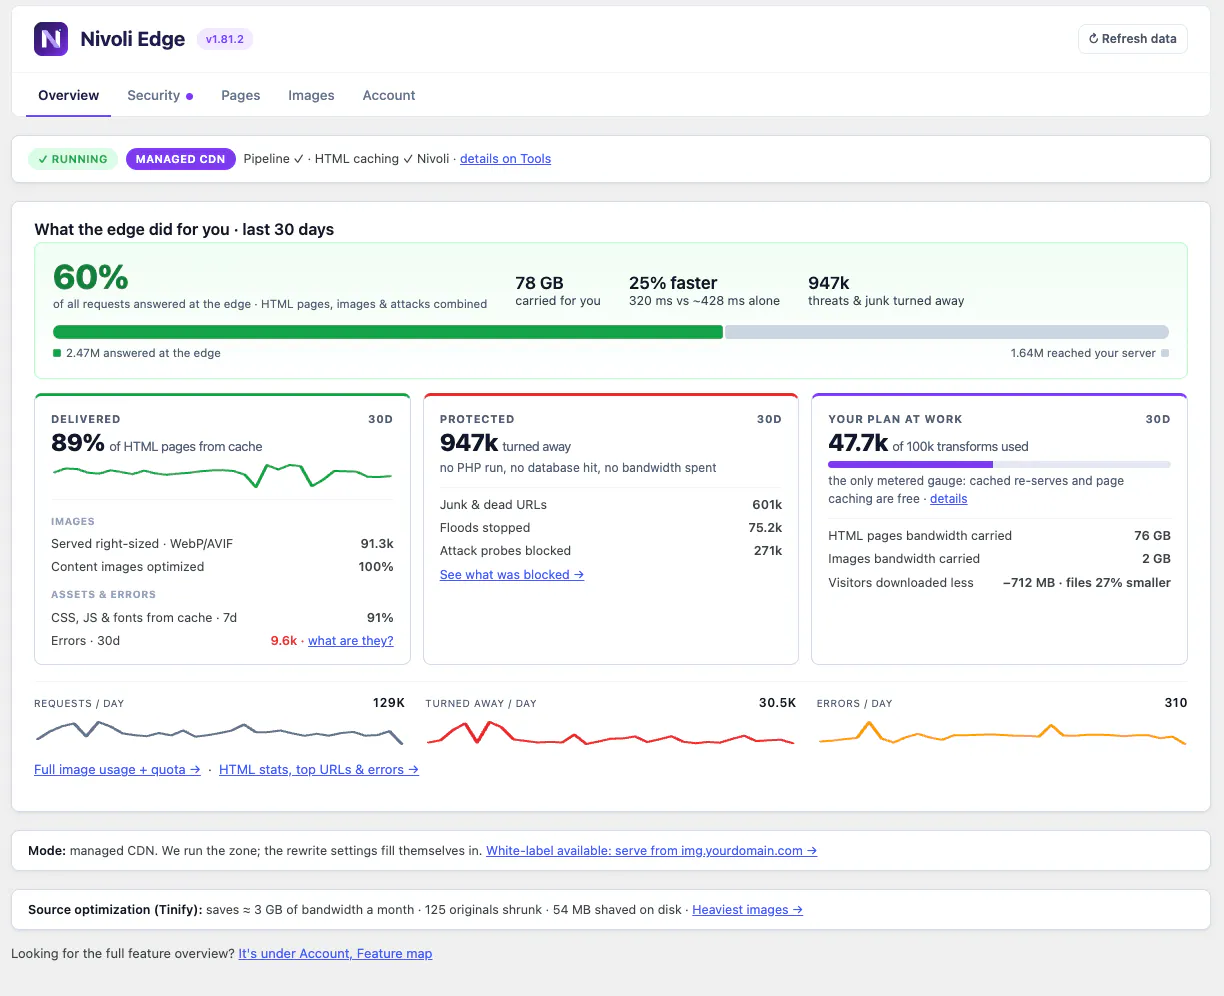Click 'CSS, JS & fonts from cache' row
Viewport: 1224px width, 996px height.
(x=222, y=618)
